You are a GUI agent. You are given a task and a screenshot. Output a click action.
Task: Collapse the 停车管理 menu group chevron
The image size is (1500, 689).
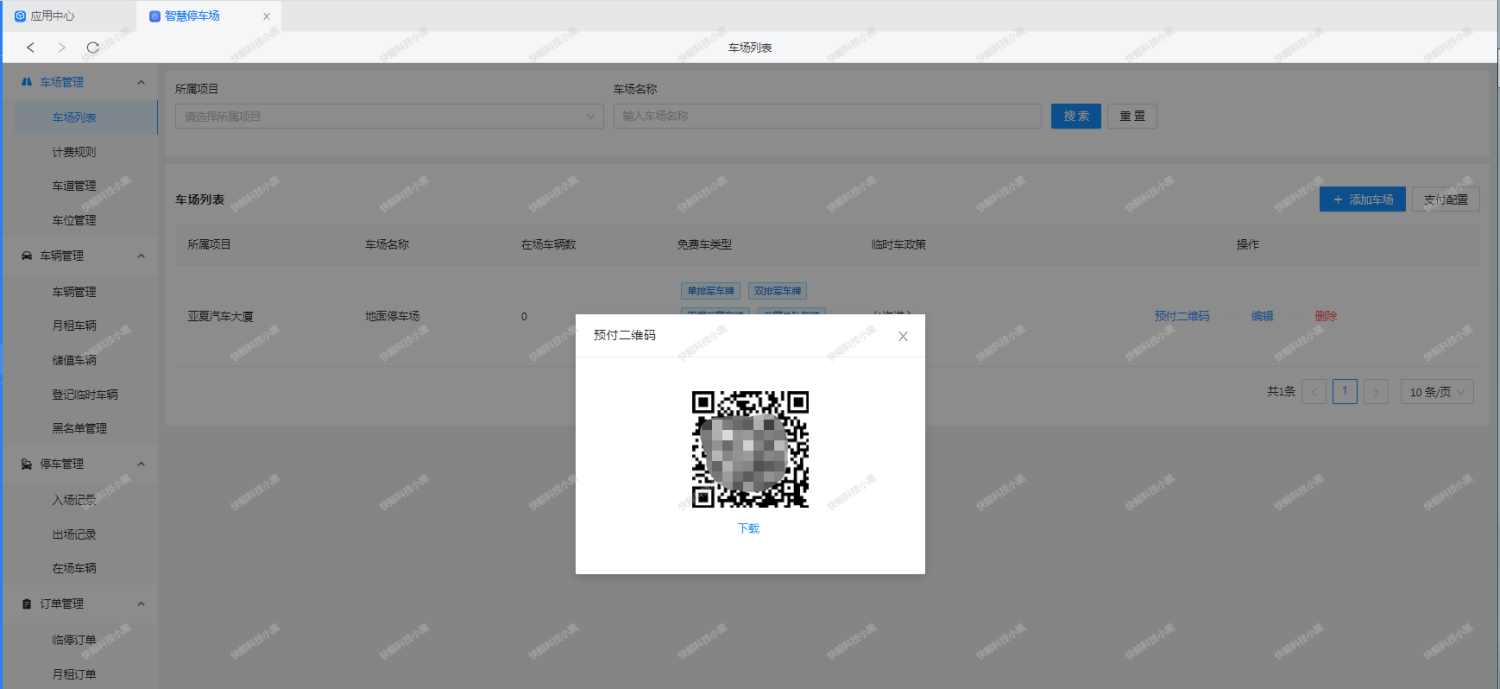click(141, 464)
